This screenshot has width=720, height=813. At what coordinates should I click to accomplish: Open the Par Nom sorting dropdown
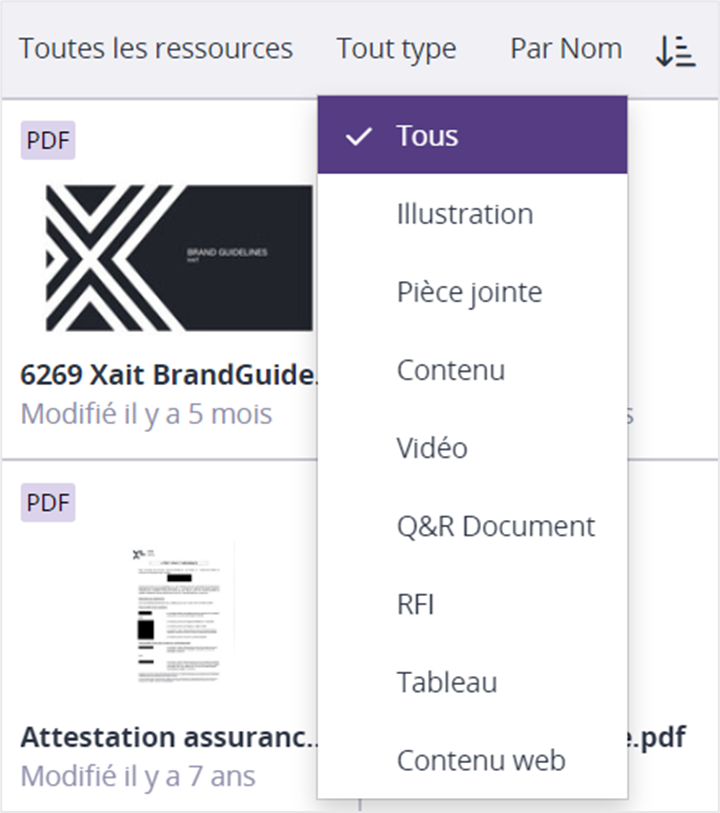pos(565,49)
